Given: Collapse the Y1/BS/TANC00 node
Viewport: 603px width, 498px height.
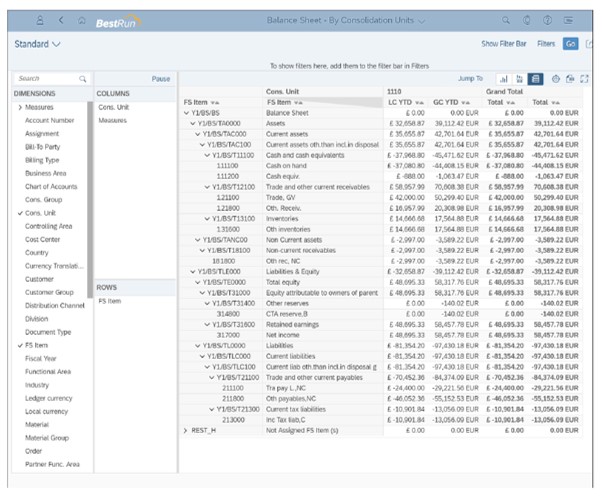Looking at the screenshot, I should pyautogui.click(x=198, y=240).
